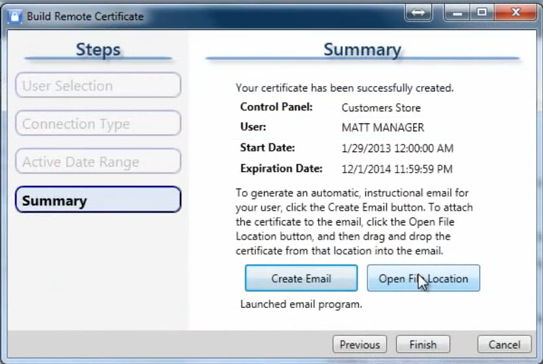
Task: Select the User Selection step
Action: 98,85
